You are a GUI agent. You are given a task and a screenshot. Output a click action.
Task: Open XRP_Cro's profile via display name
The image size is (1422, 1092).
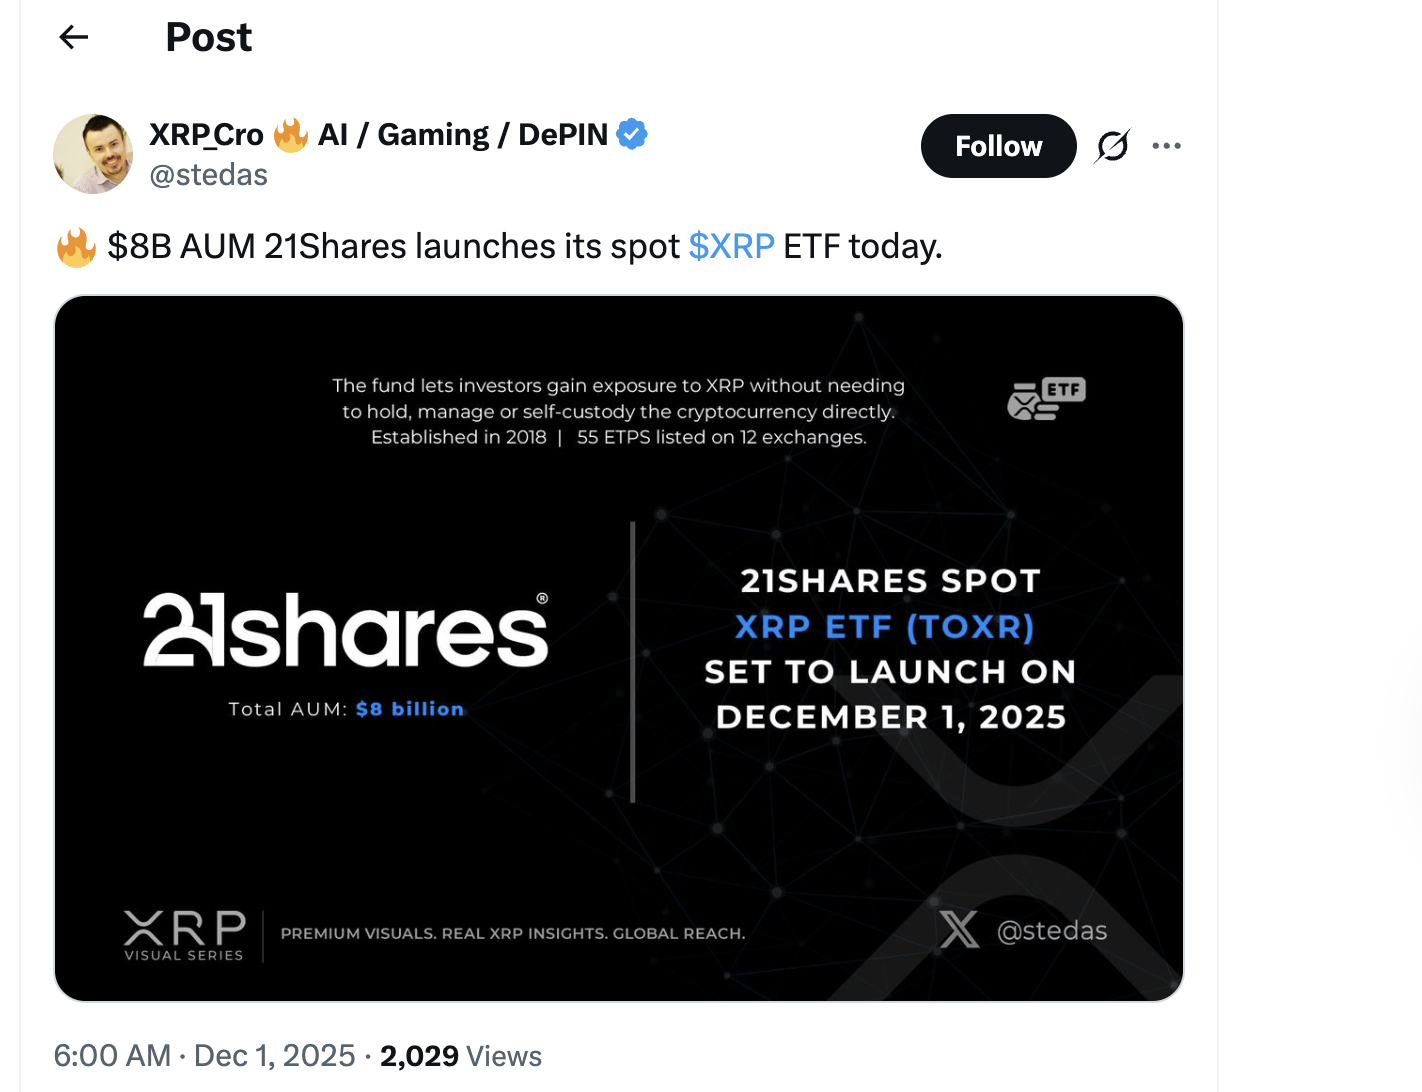click(206, 133)
